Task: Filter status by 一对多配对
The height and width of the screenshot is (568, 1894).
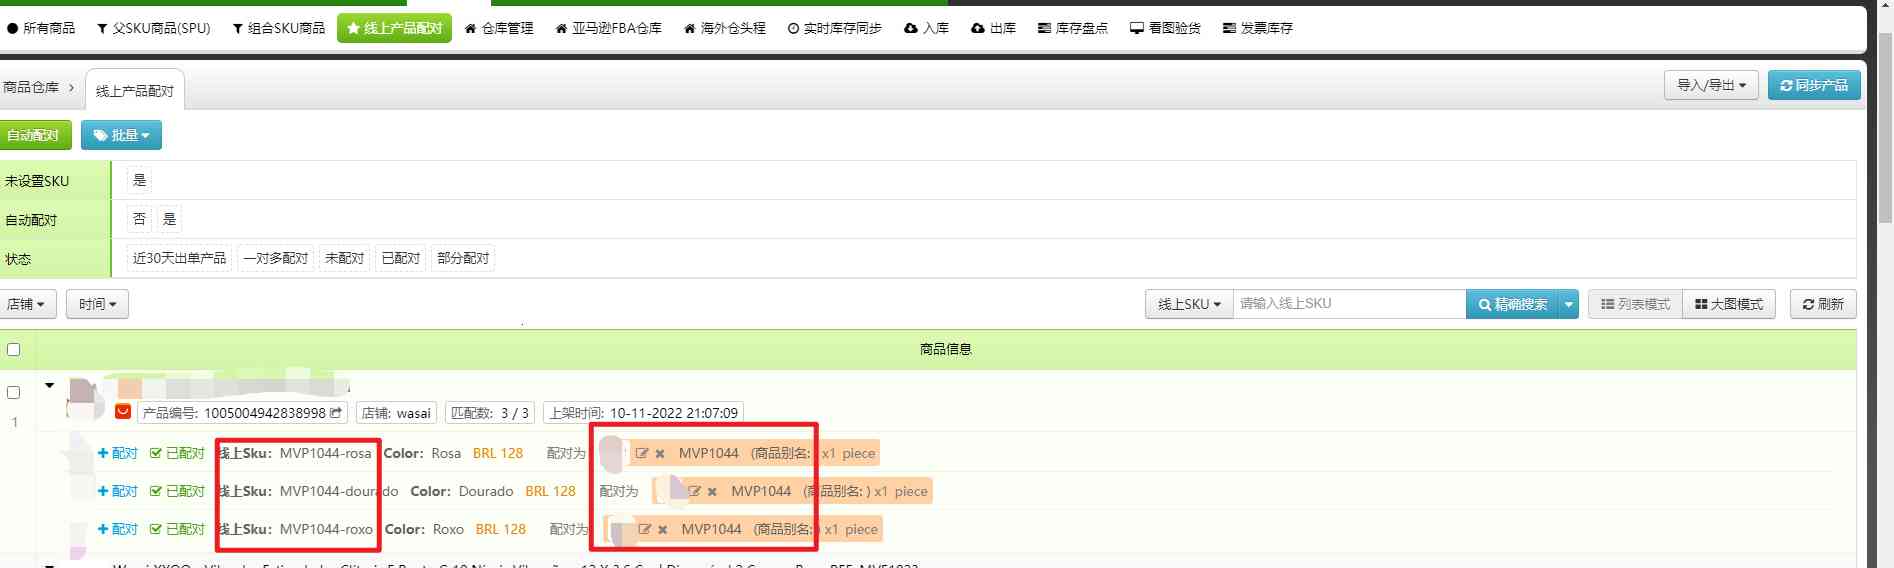Action: pos(276,258)
